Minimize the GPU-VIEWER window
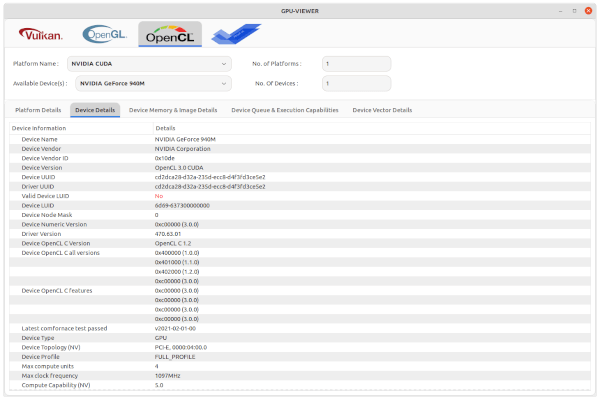600x400 pixels. click(x=560, y=11)
